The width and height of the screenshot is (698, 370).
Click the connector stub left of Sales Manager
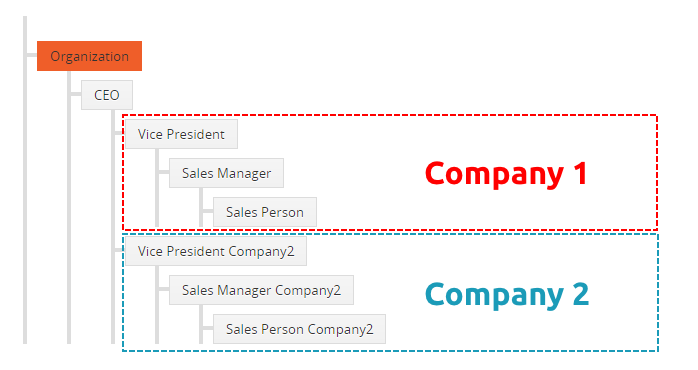pos(164,172)
